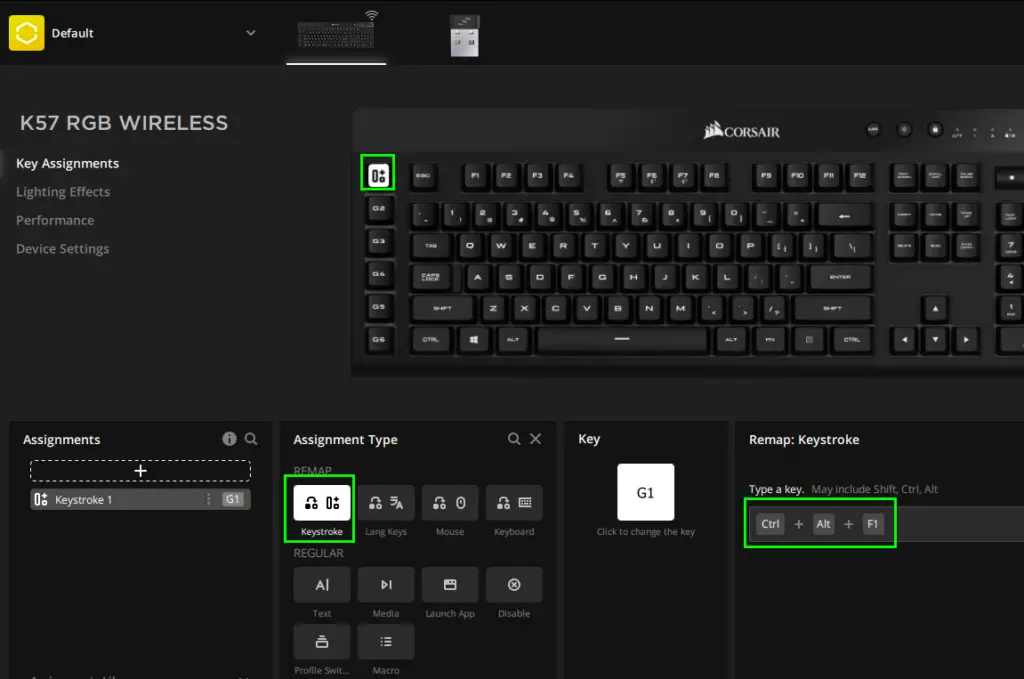Select the up arrow key

tap(935, 308)
